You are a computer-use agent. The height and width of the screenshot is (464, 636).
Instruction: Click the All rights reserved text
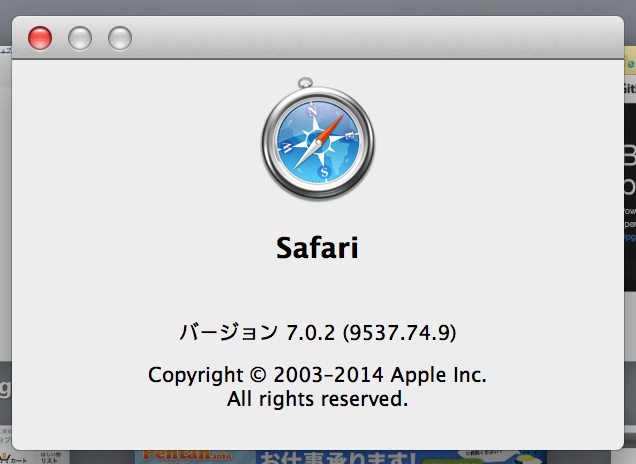click(317, 399)
